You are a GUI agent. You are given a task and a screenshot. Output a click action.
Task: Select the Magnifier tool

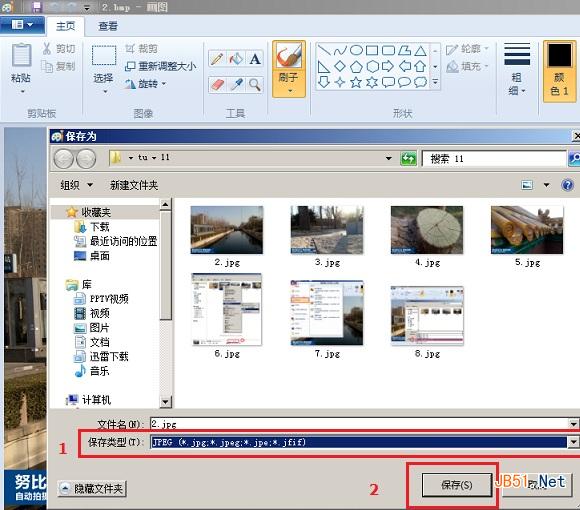pos(254,85)
